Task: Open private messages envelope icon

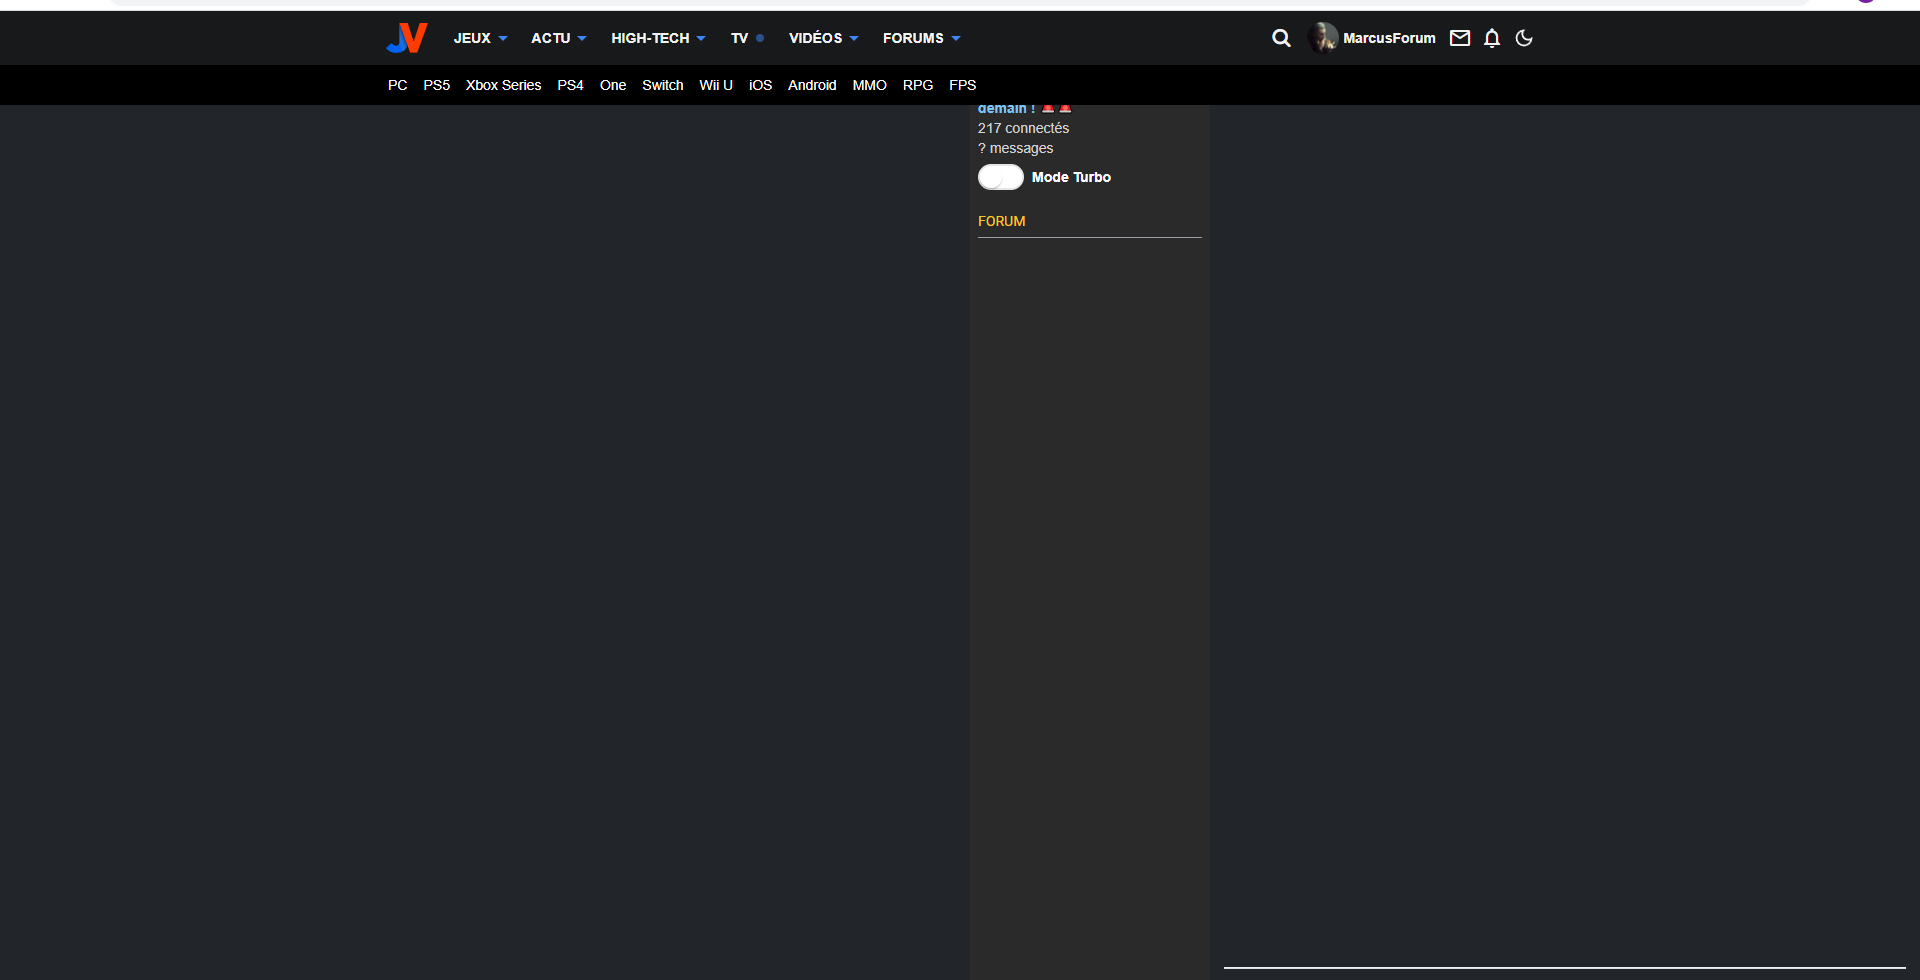Action: [x=1460, y=38]
